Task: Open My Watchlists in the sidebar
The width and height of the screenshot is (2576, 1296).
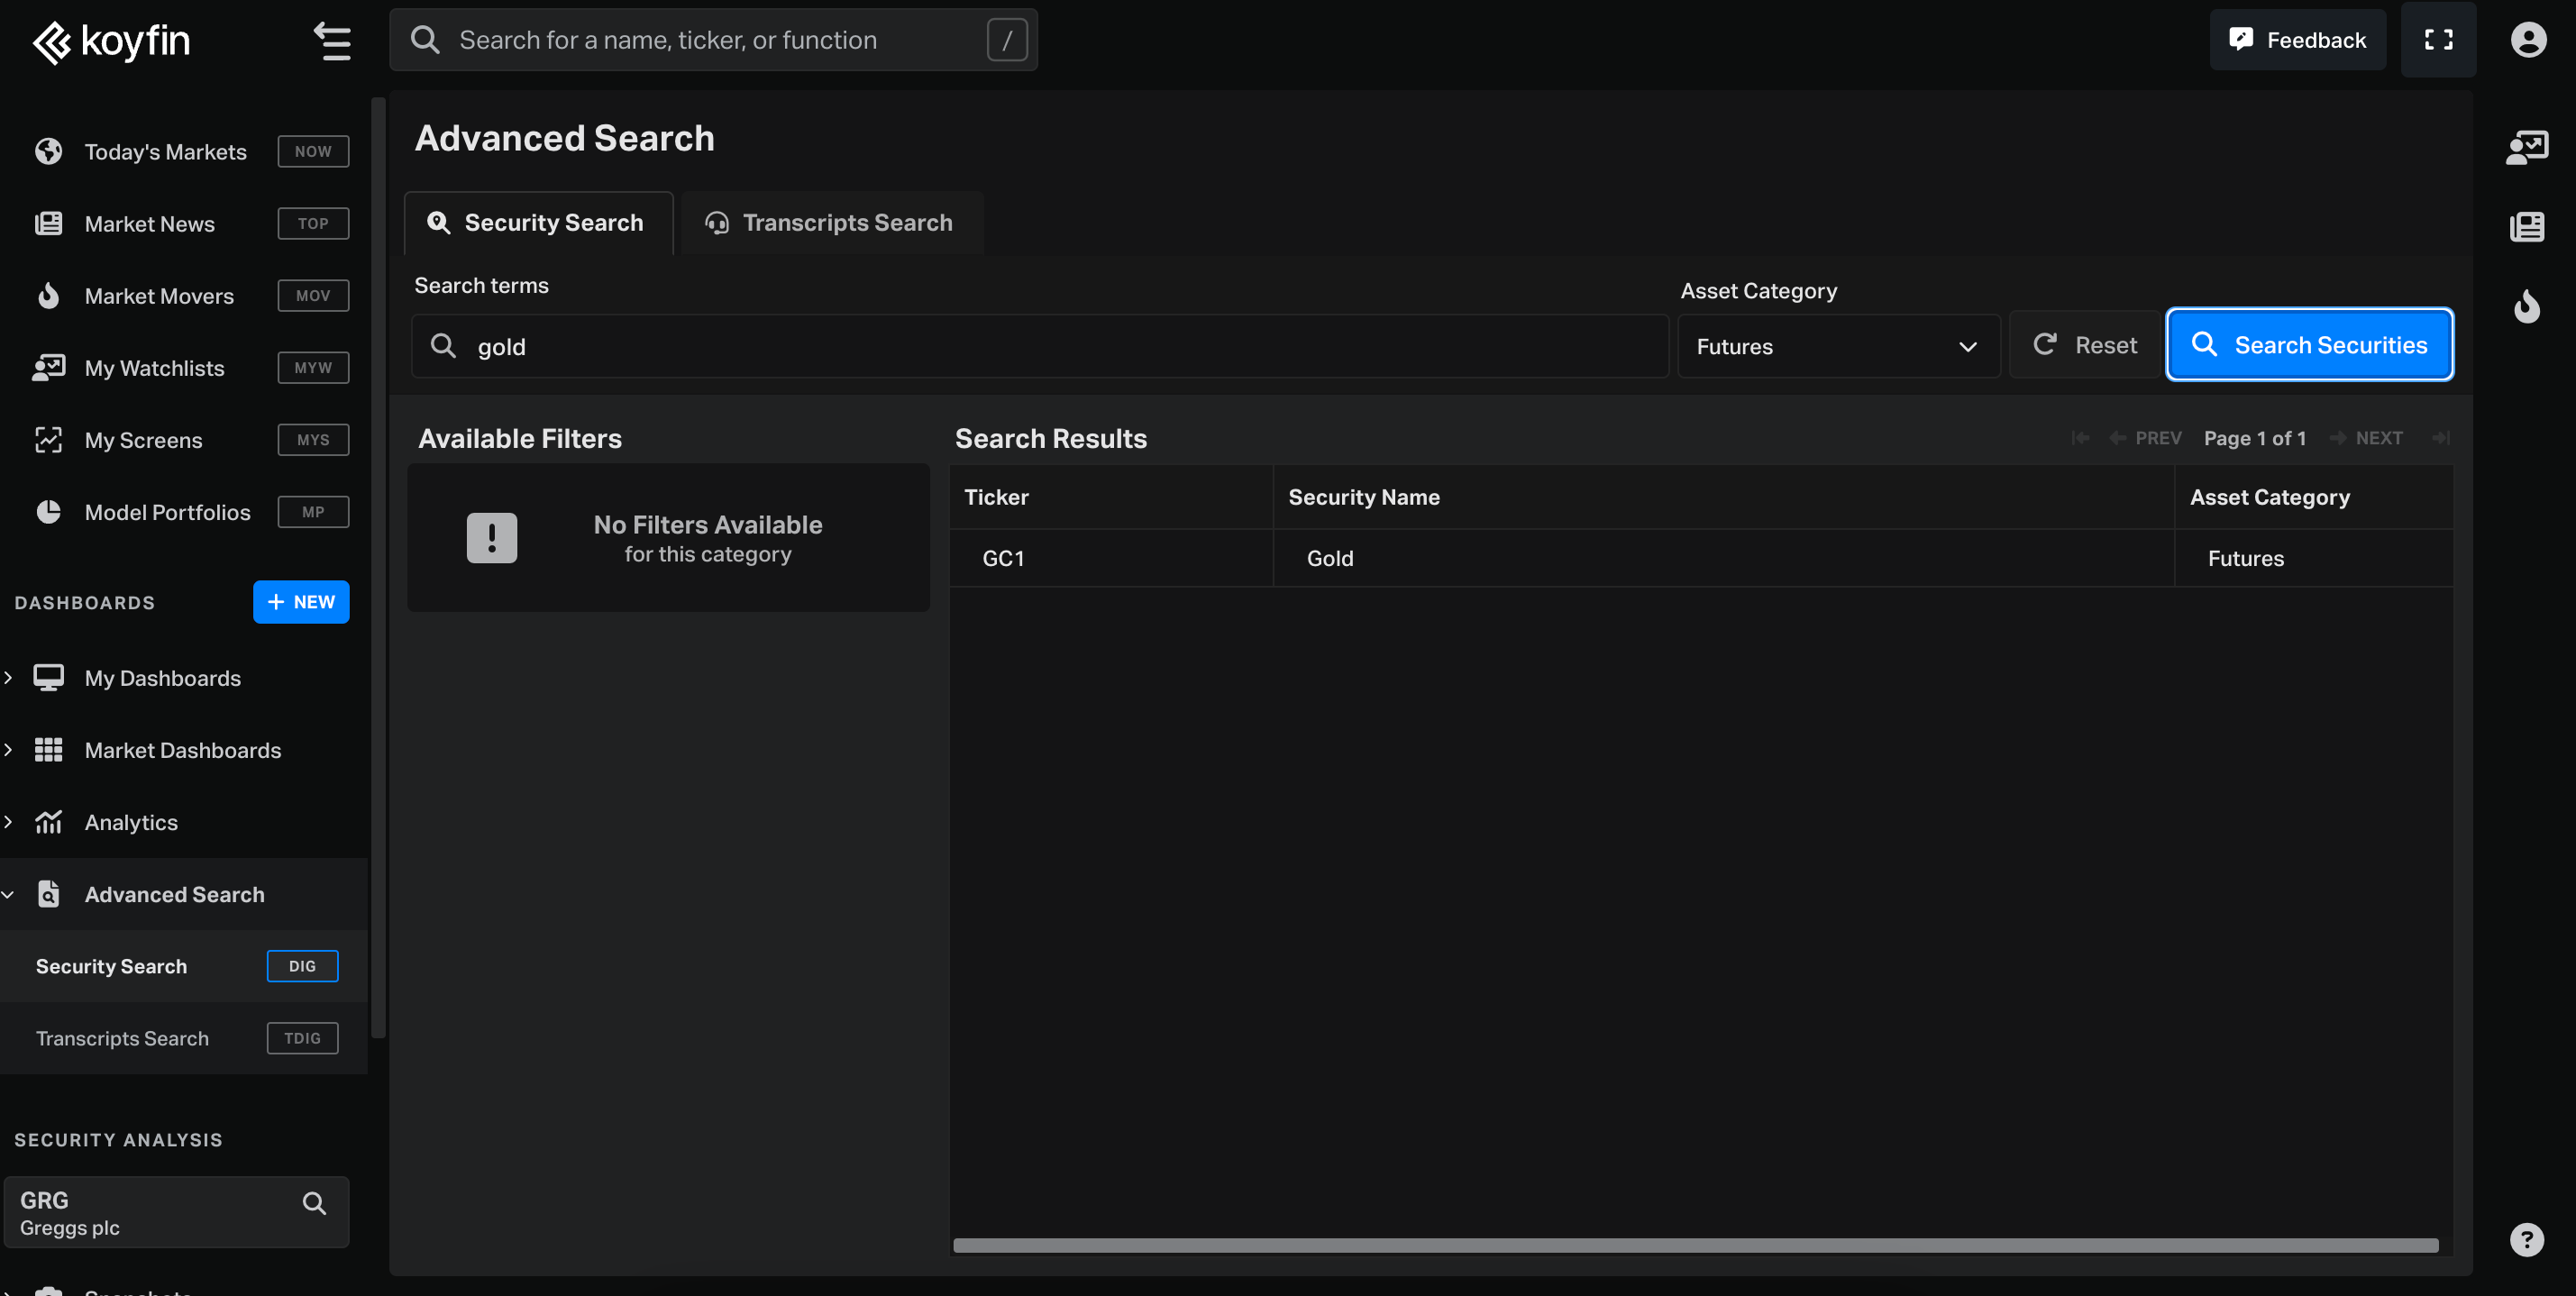Action: pyautogui.click(x=154, y=368)
